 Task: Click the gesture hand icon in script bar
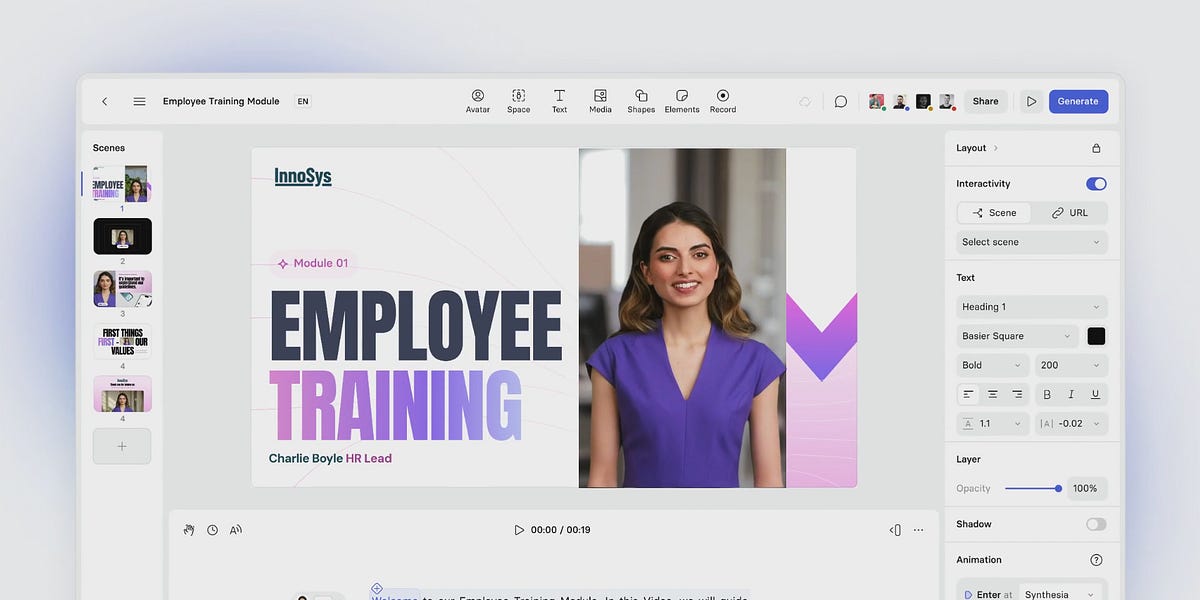[188, 530]
